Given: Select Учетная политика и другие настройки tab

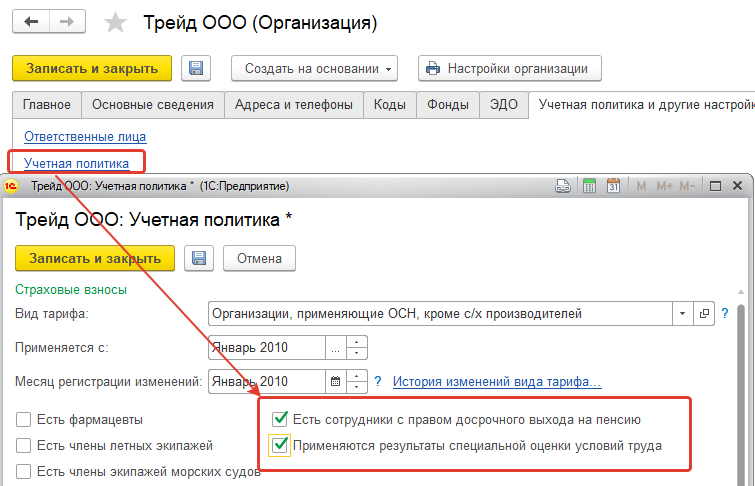Looking at the screenshot, I should [x=642, y=105].
